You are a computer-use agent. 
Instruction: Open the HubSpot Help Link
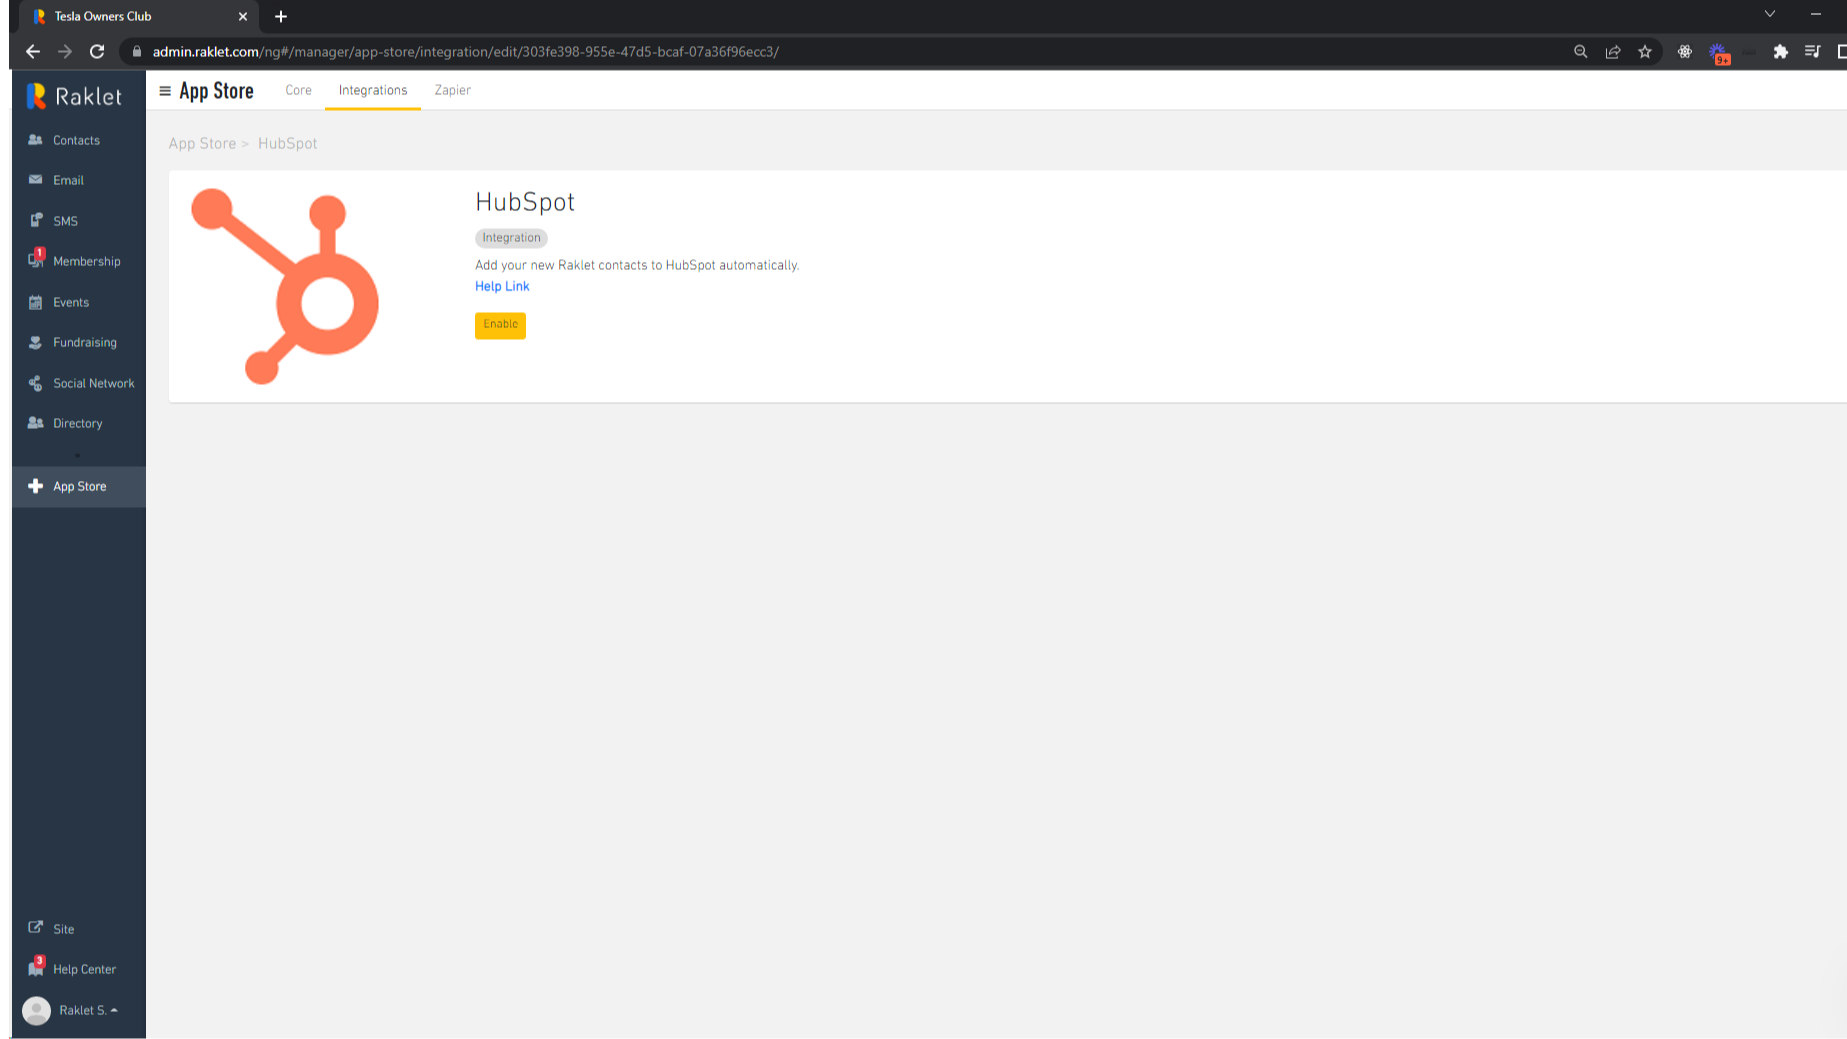coord(502,286)
